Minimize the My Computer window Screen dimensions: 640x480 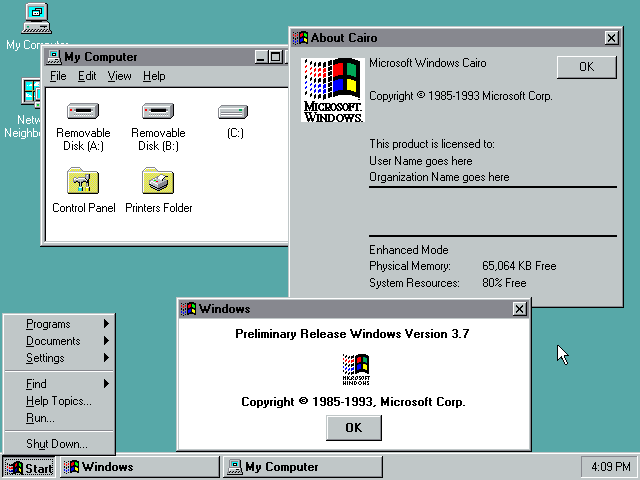262,57
